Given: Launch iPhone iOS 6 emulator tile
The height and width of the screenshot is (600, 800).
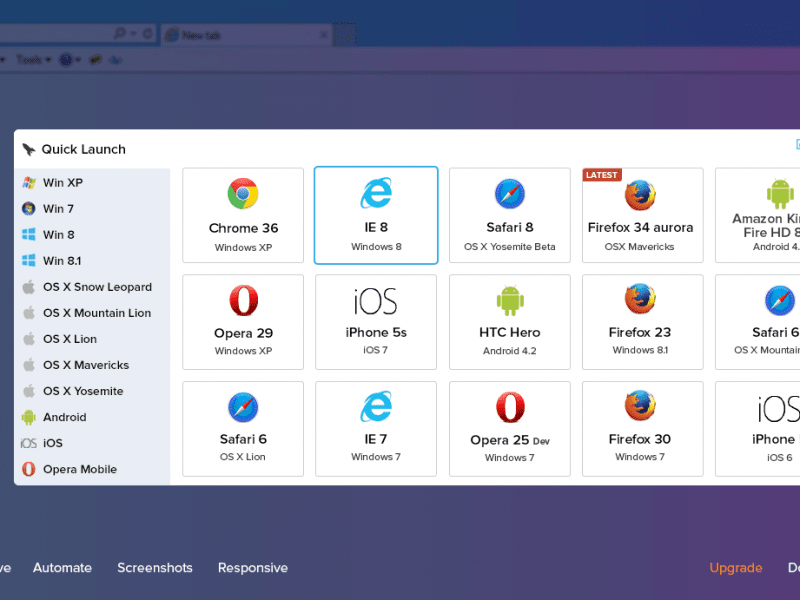Looking at the screenshot, I should click(x=758, y=429).
